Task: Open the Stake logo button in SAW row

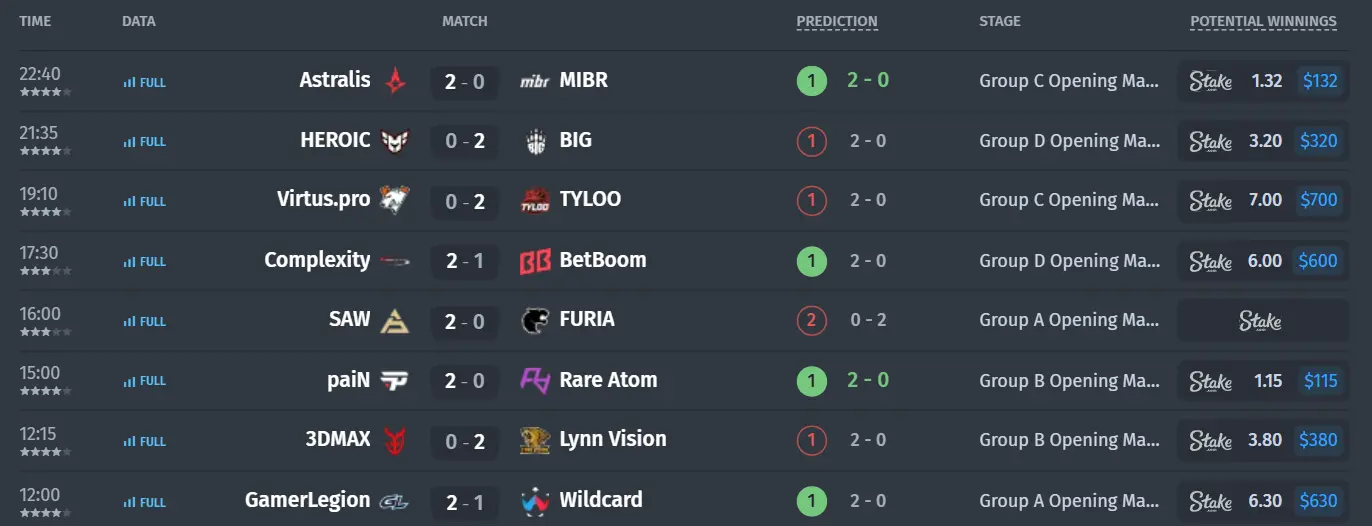Action: (x=1260, y=321)
